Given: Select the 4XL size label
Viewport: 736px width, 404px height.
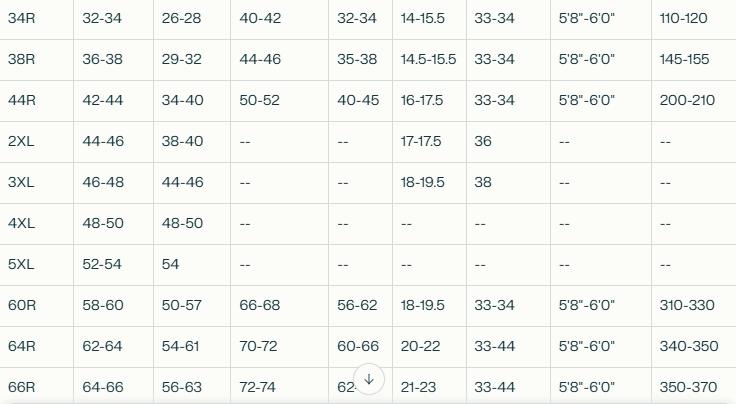Looking at the screenshot, I should [x=21, y=223].
